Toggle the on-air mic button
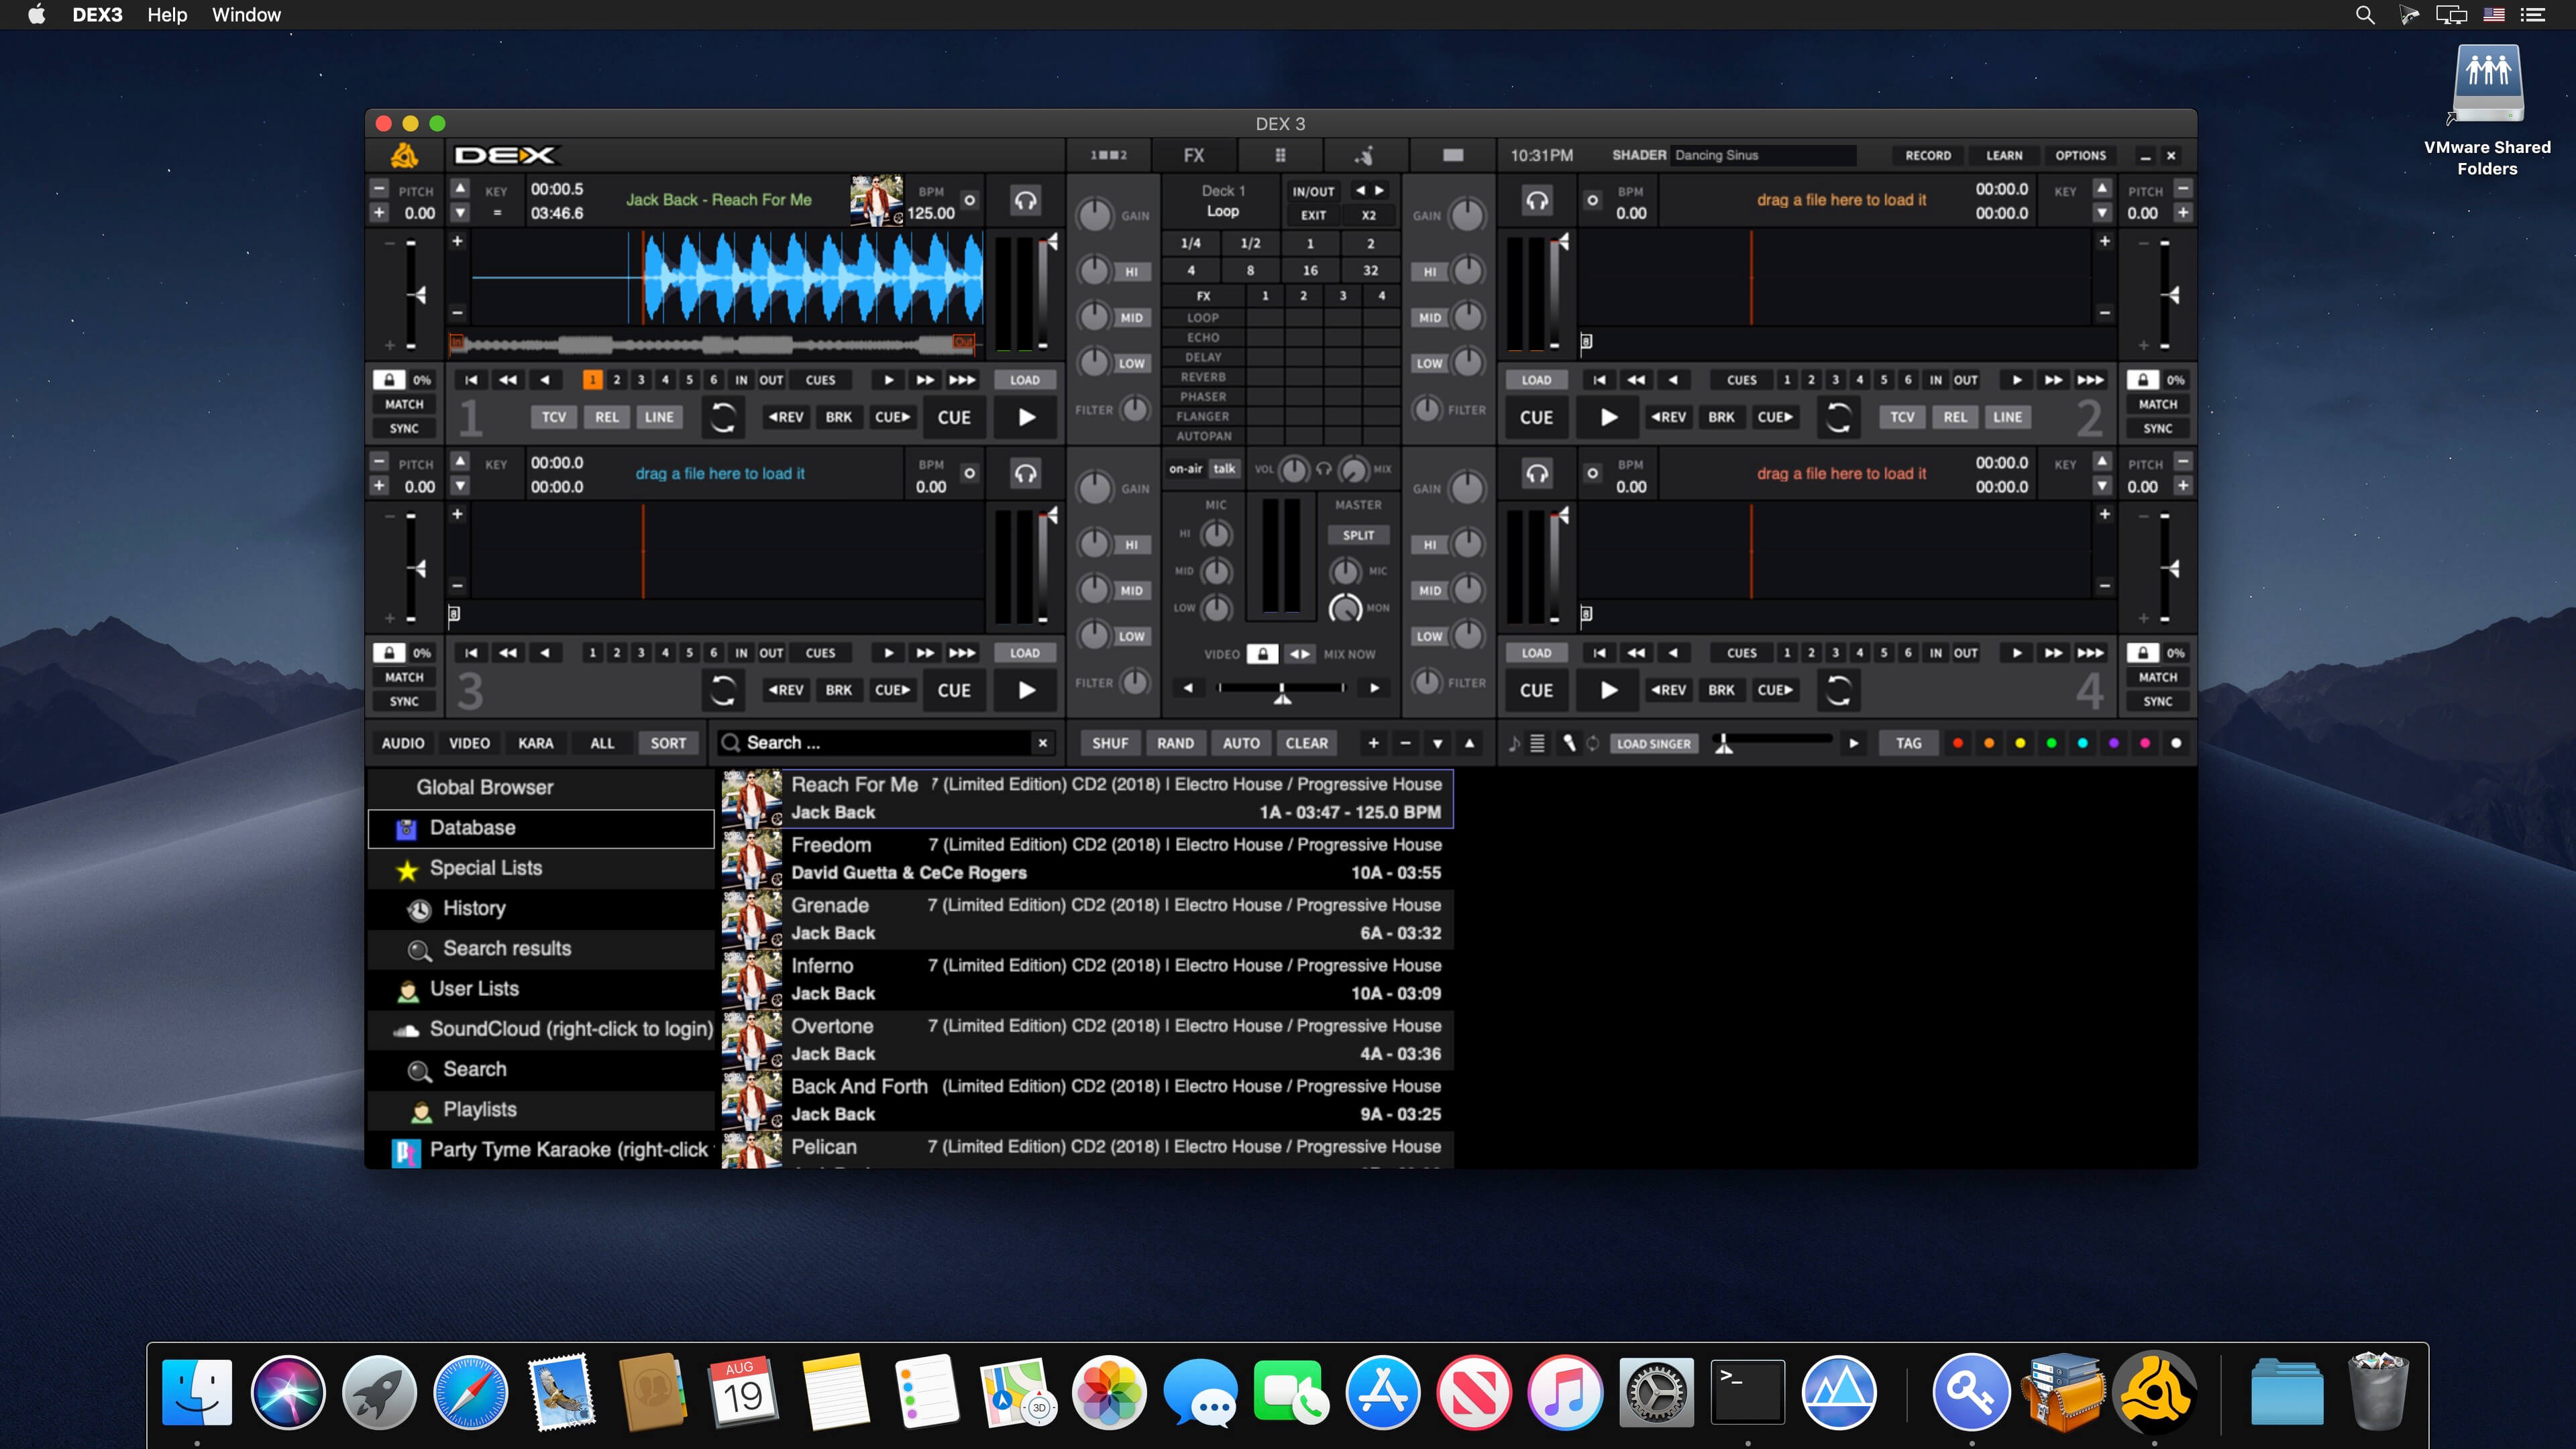Screen dimensions: 2576x1449 click(1185, 469)
